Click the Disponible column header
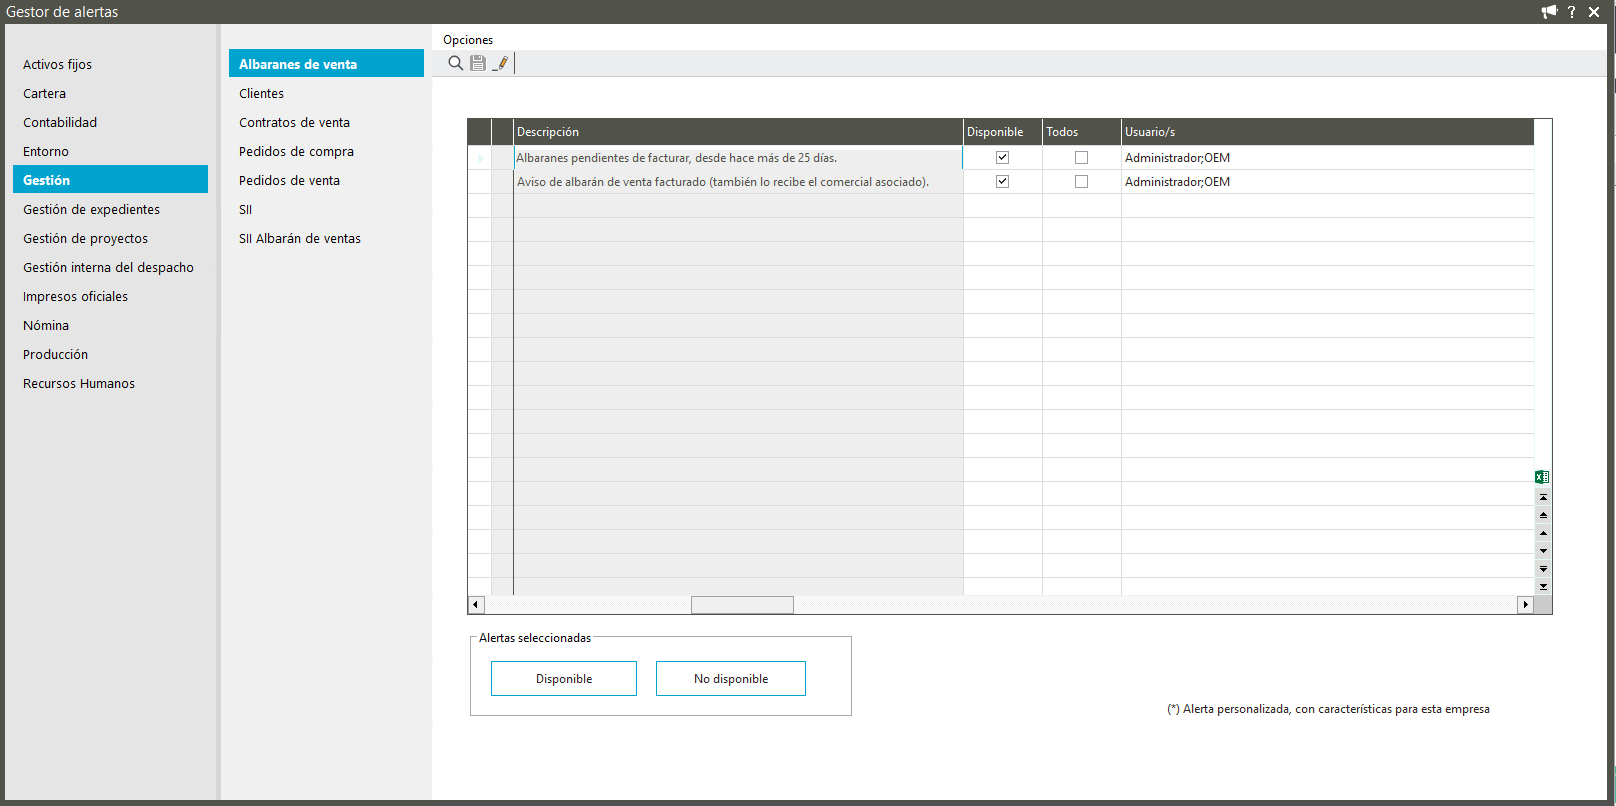The height and width of the screenshot is (806, 1616). pos(1003,132)
